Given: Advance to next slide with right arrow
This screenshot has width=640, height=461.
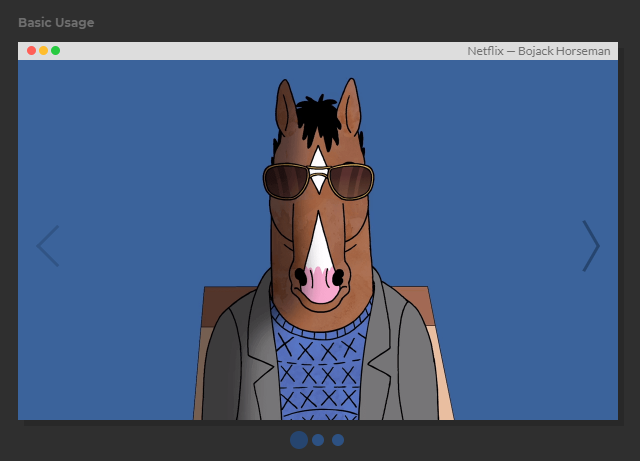Looking at the screenshot, I should 591,246.
